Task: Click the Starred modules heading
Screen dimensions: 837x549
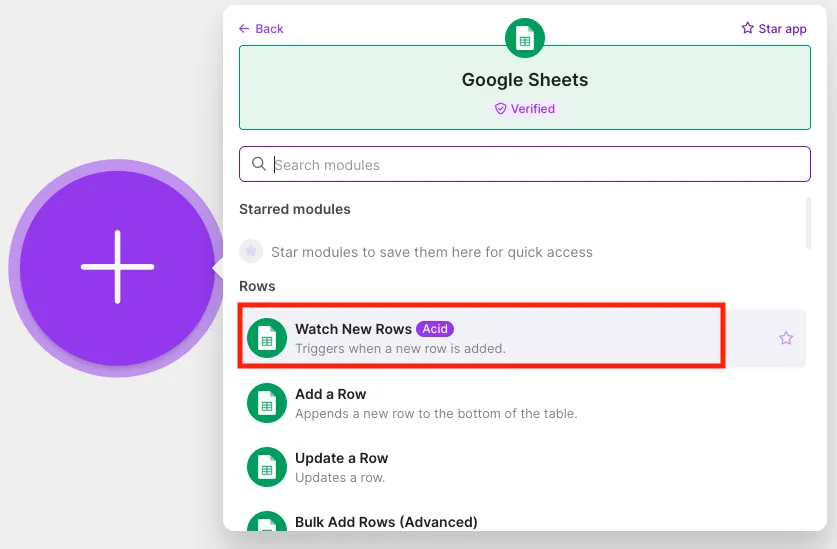Action: pos(295,209)
